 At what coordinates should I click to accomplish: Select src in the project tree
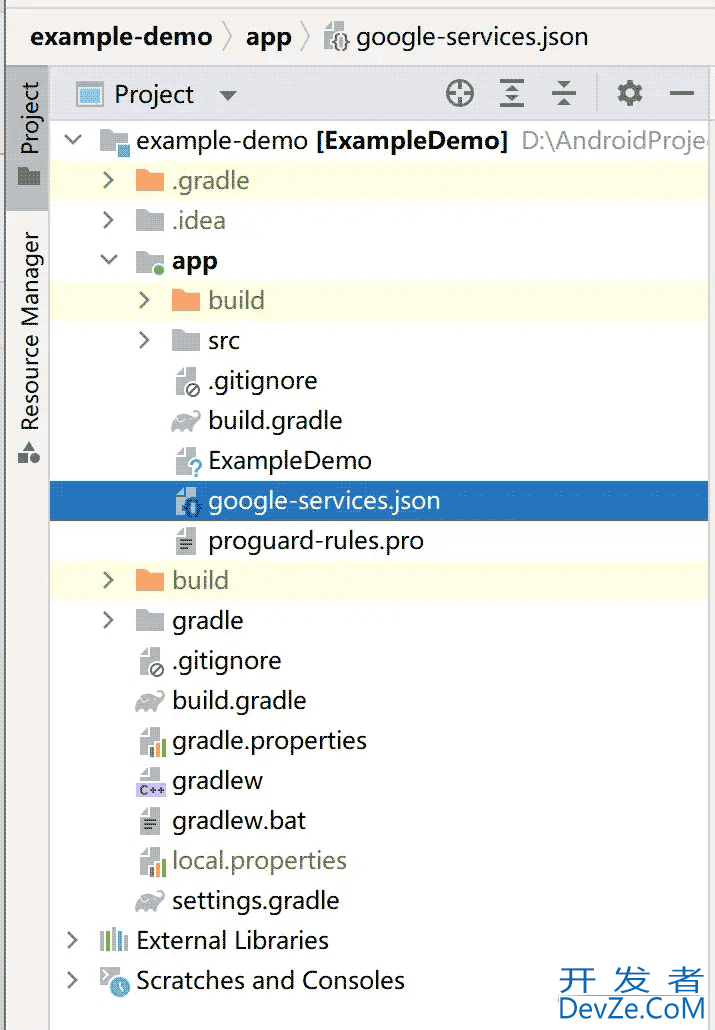click(223, 341)
